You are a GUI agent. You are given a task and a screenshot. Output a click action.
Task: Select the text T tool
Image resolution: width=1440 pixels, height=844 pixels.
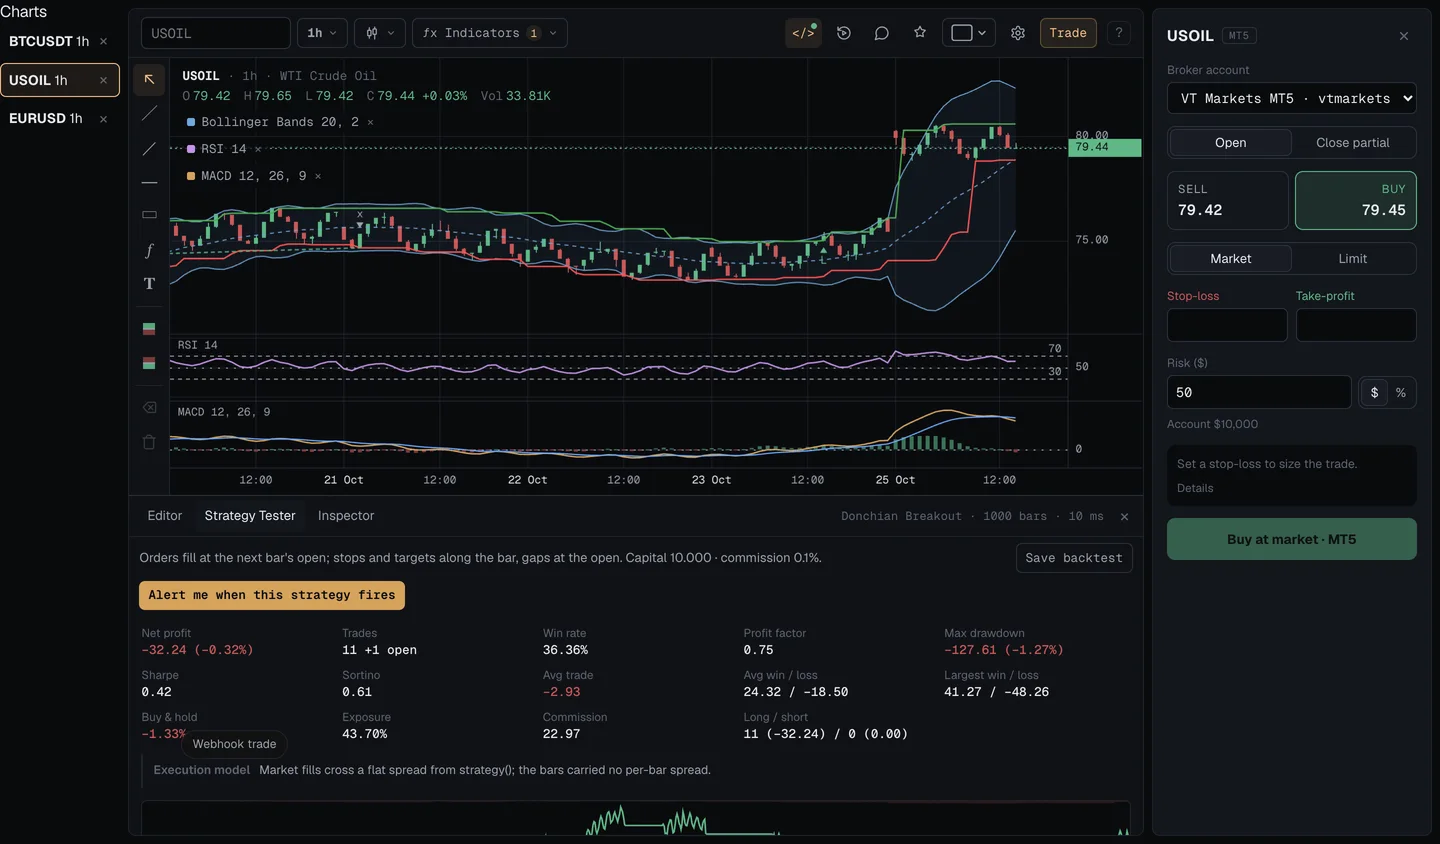149,284
